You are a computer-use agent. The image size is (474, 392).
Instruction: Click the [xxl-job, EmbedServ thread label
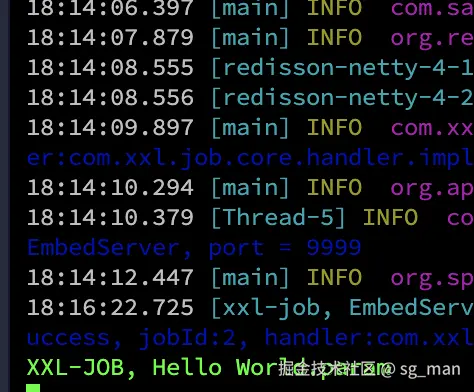coord(342,308)
